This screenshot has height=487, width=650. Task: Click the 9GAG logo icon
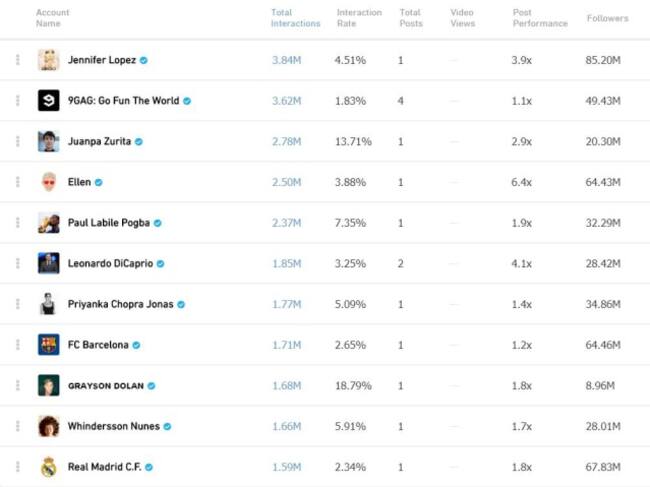[x=47, y=101]
